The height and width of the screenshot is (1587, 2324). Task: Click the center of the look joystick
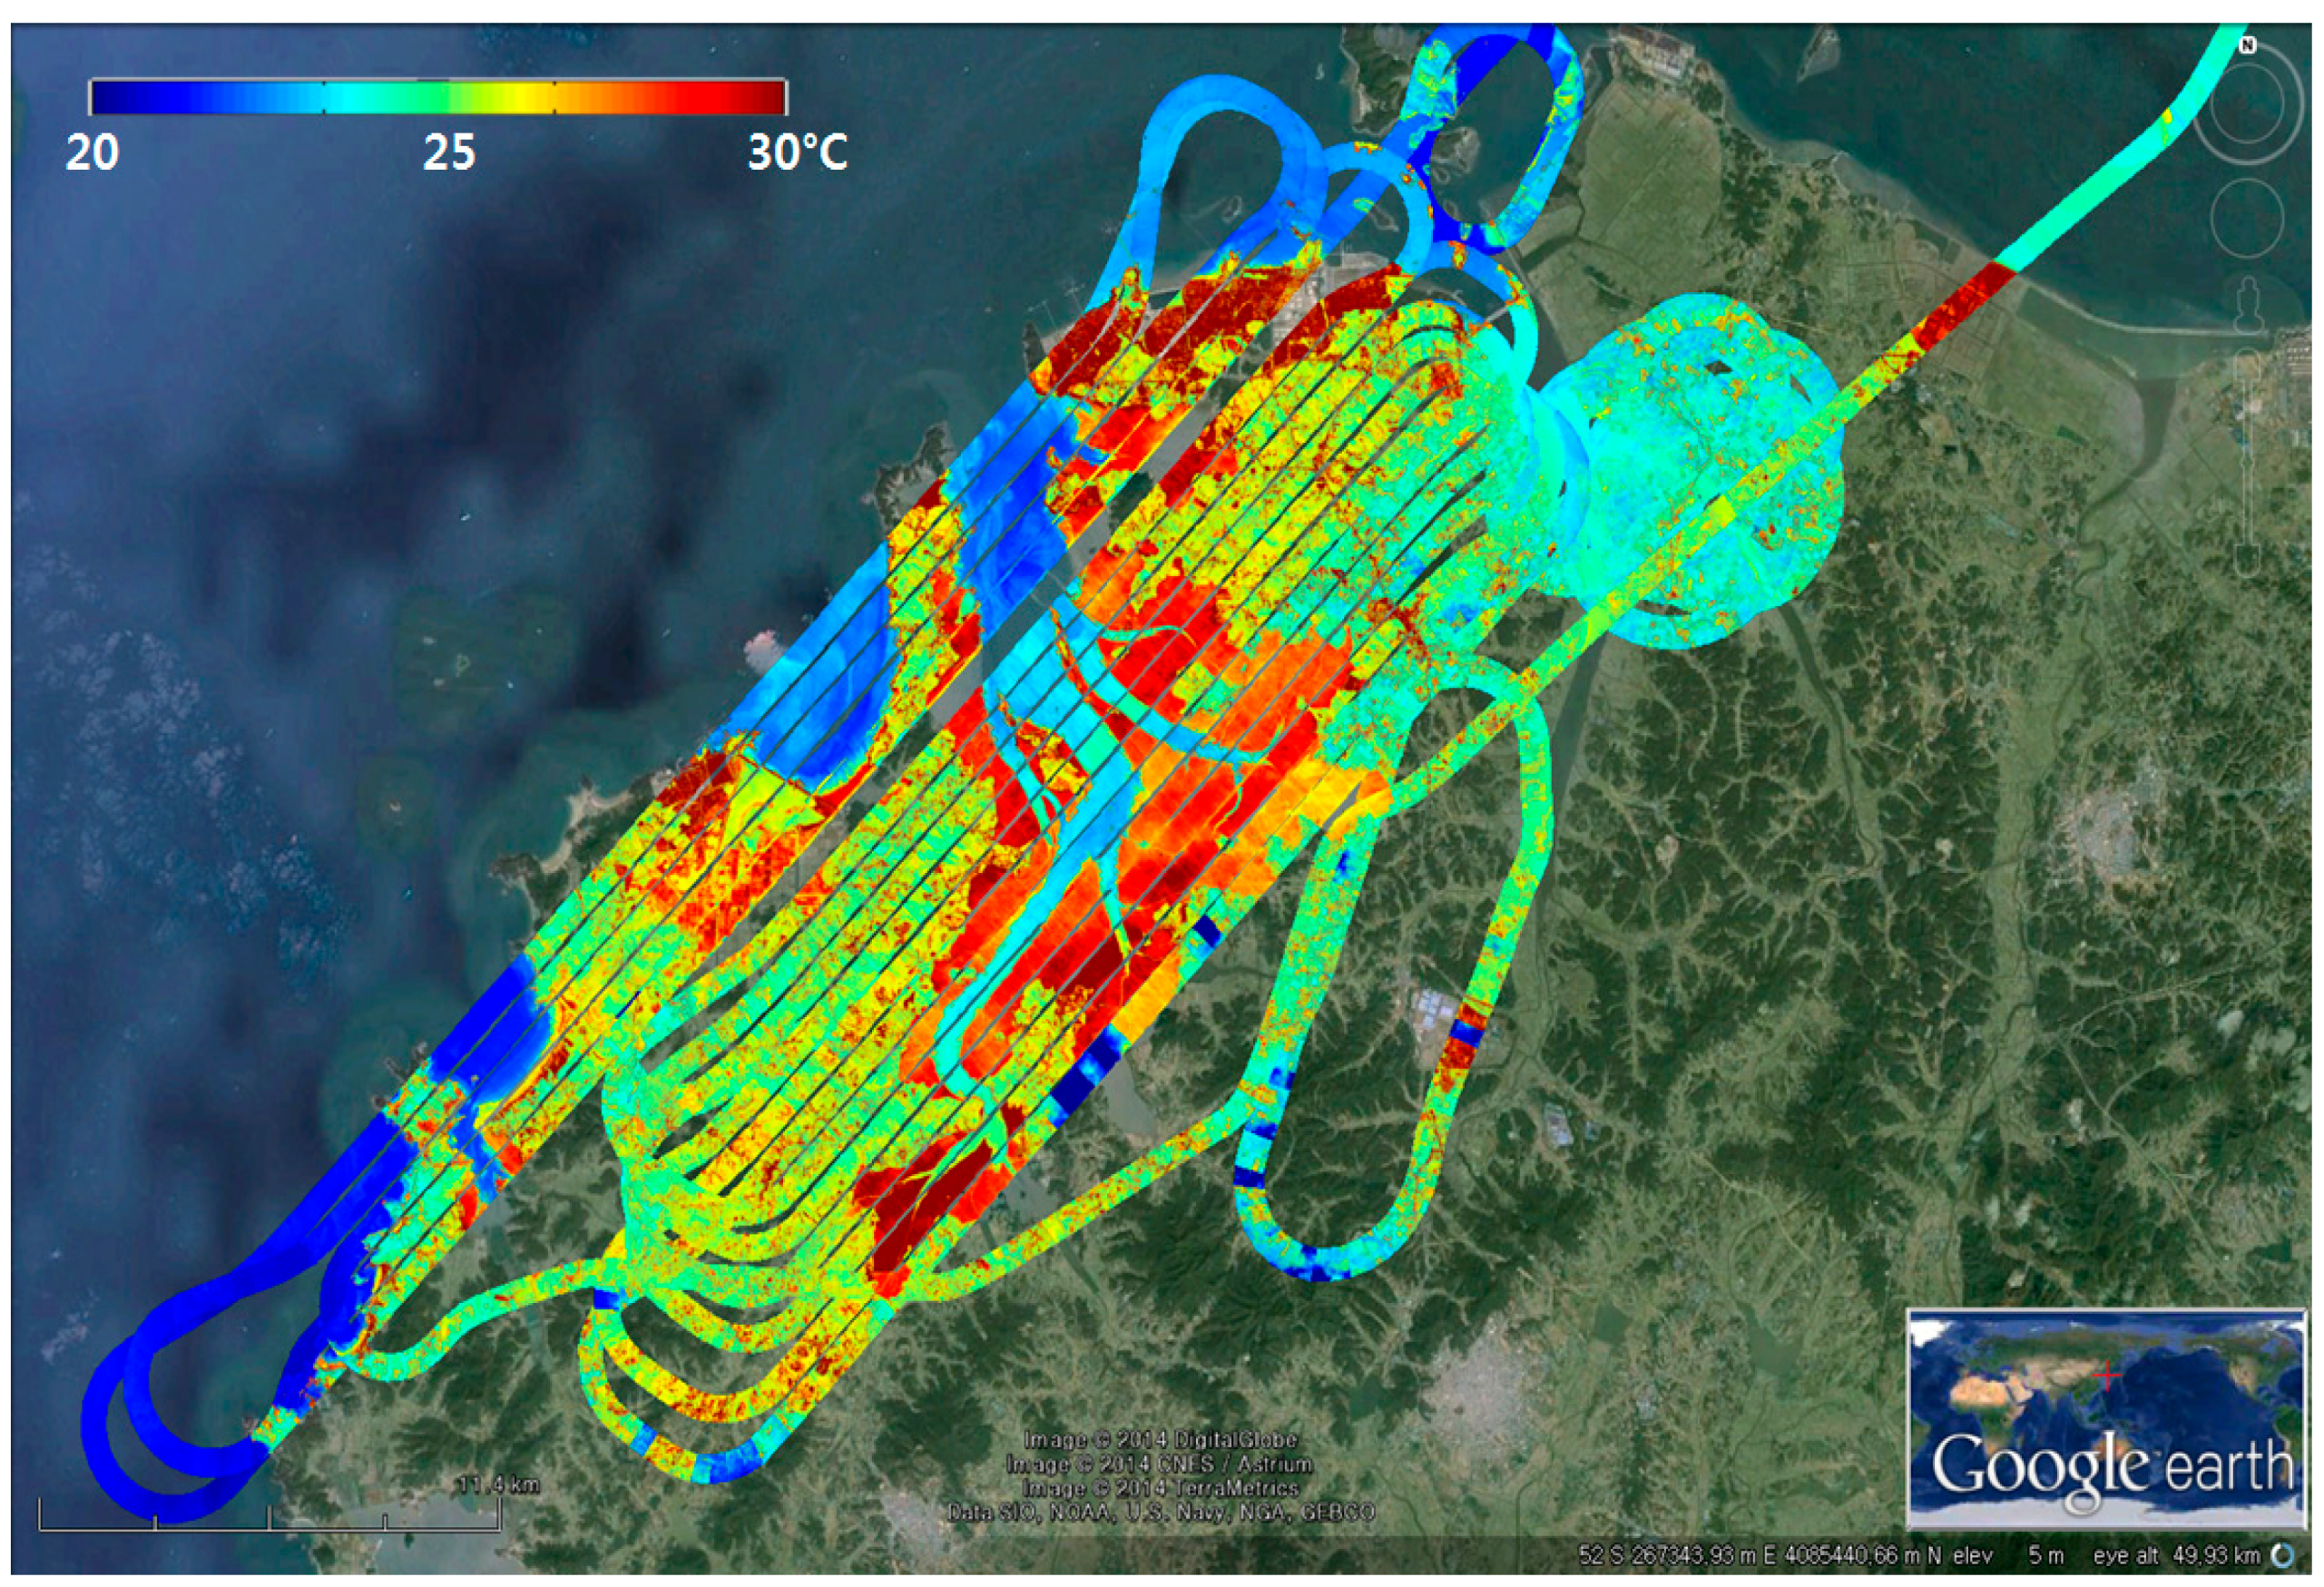[2247, 106]
